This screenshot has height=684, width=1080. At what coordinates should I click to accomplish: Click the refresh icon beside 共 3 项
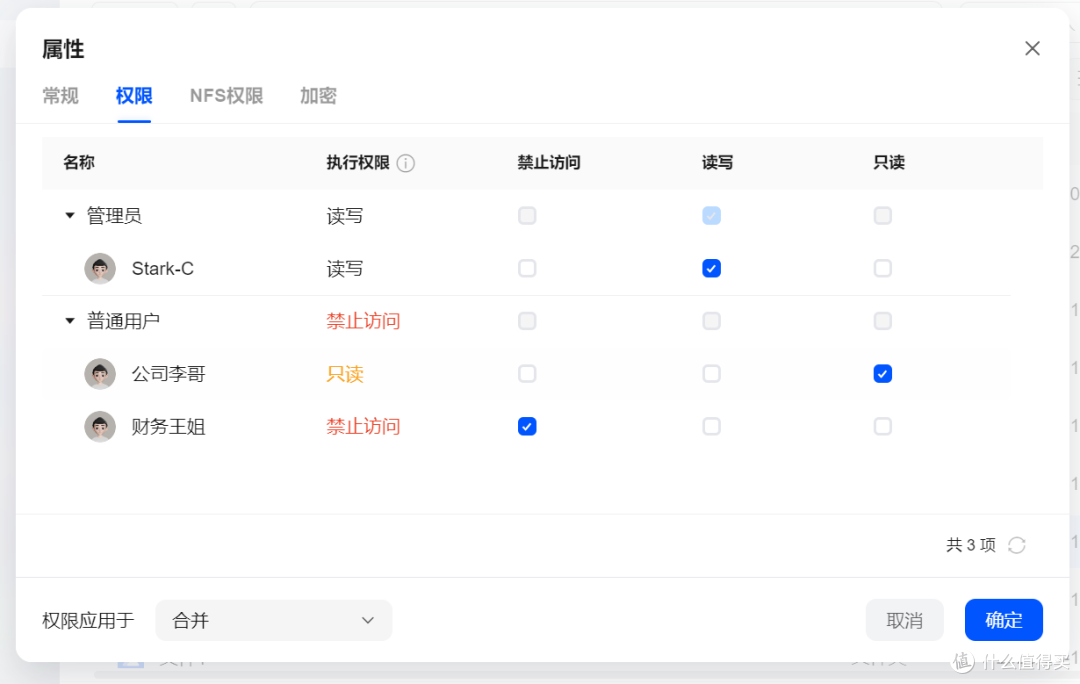1017,545
